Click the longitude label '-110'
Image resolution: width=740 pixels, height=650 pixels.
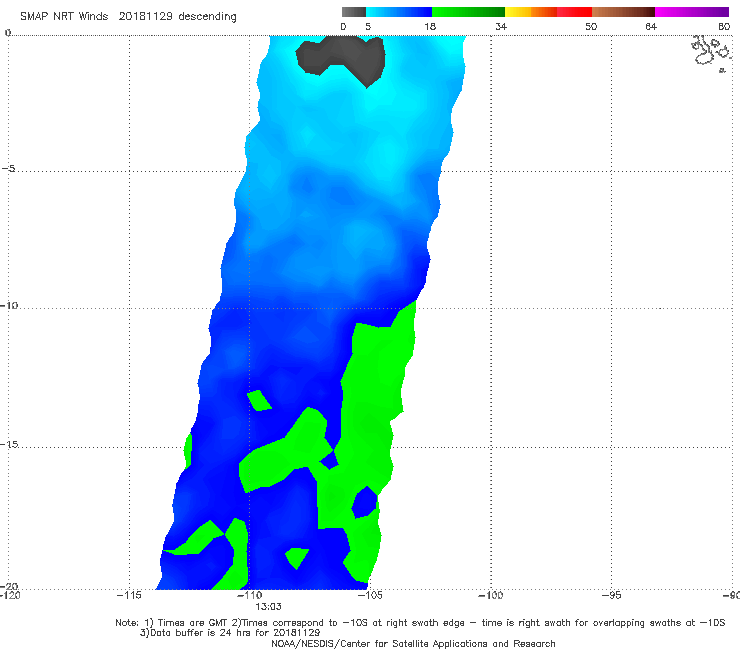coord(249,595)
